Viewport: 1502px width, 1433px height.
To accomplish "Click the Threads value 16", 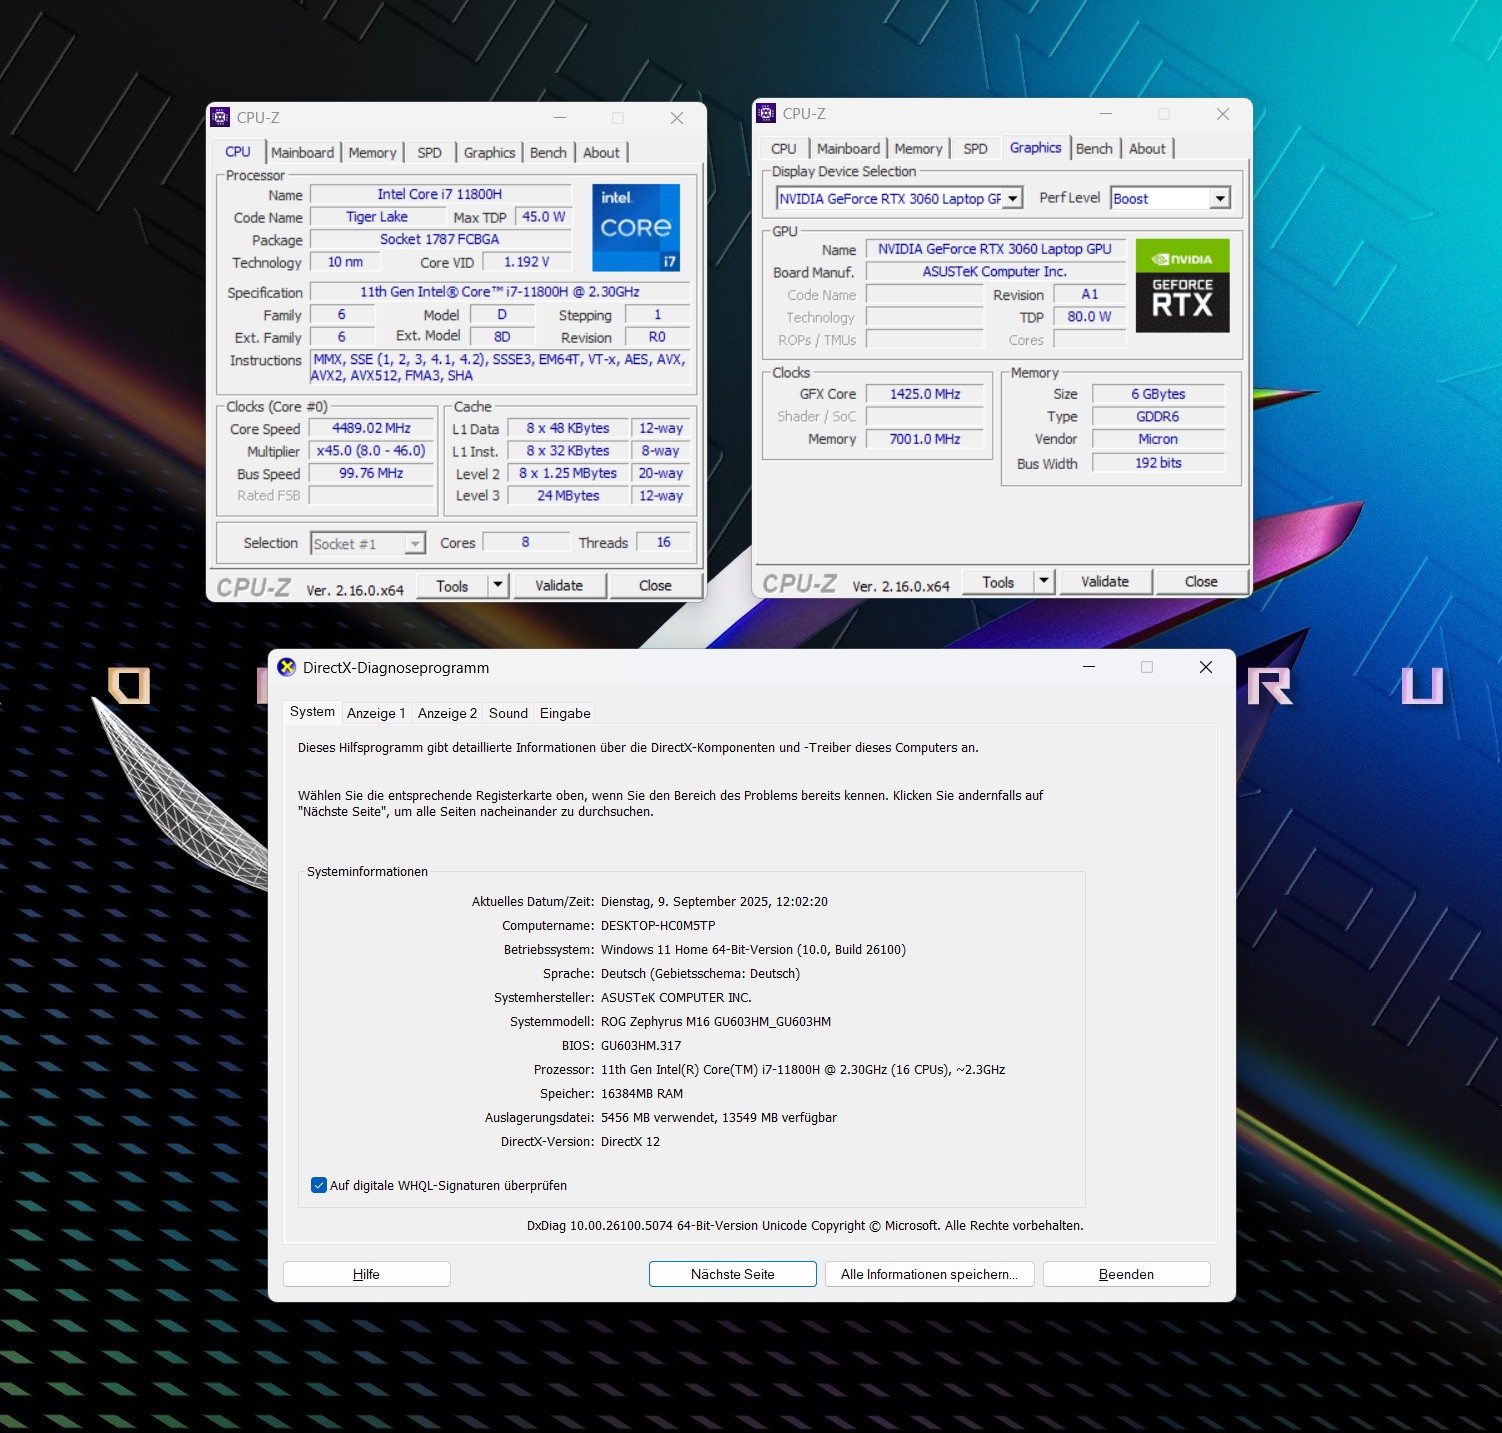I will tap(663, 542).
